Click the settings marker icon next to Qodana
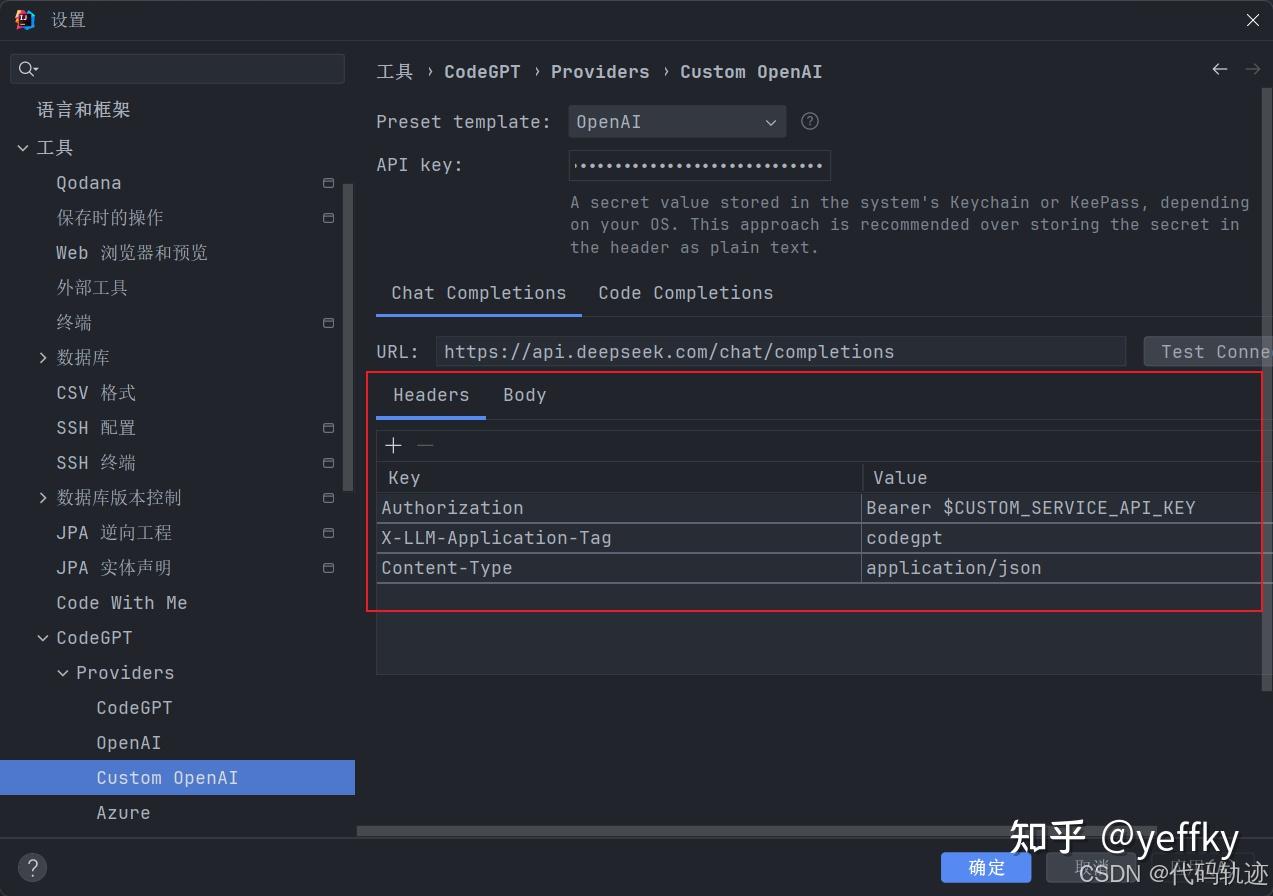 pyautogui.click(x=328, y=183)
